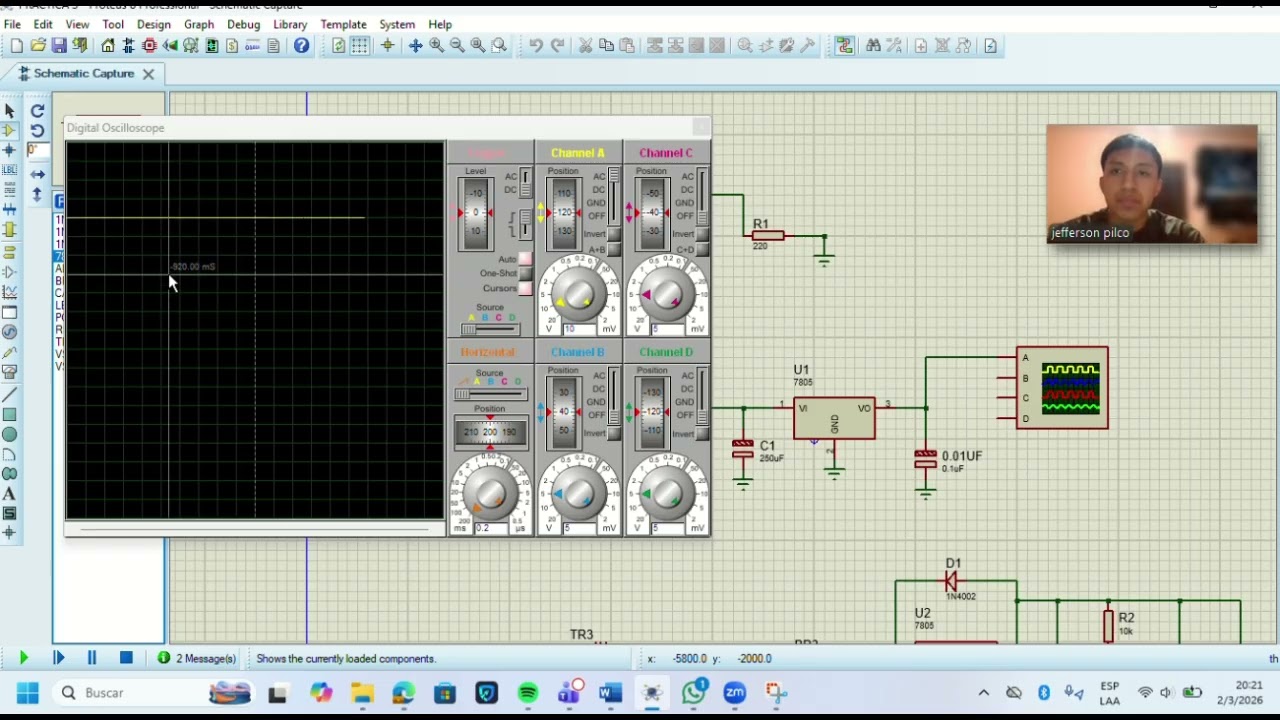Select the Schematic Capture tab
The image size is (1280, 720).
click(84, 74)
